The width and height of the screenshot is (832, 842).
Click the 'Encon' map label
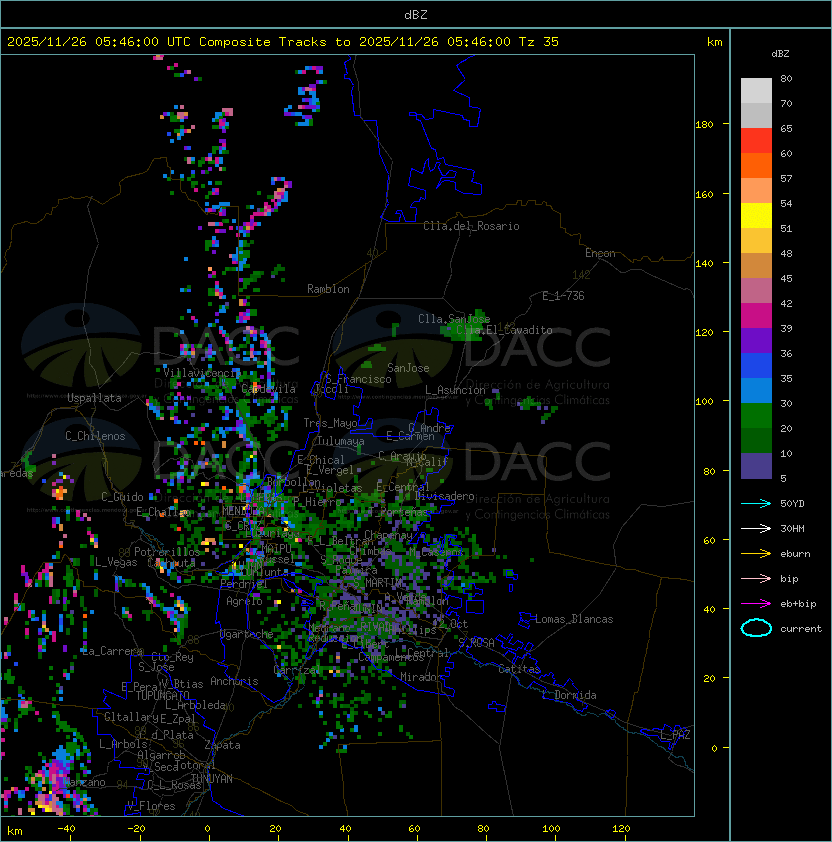[600, 253]
